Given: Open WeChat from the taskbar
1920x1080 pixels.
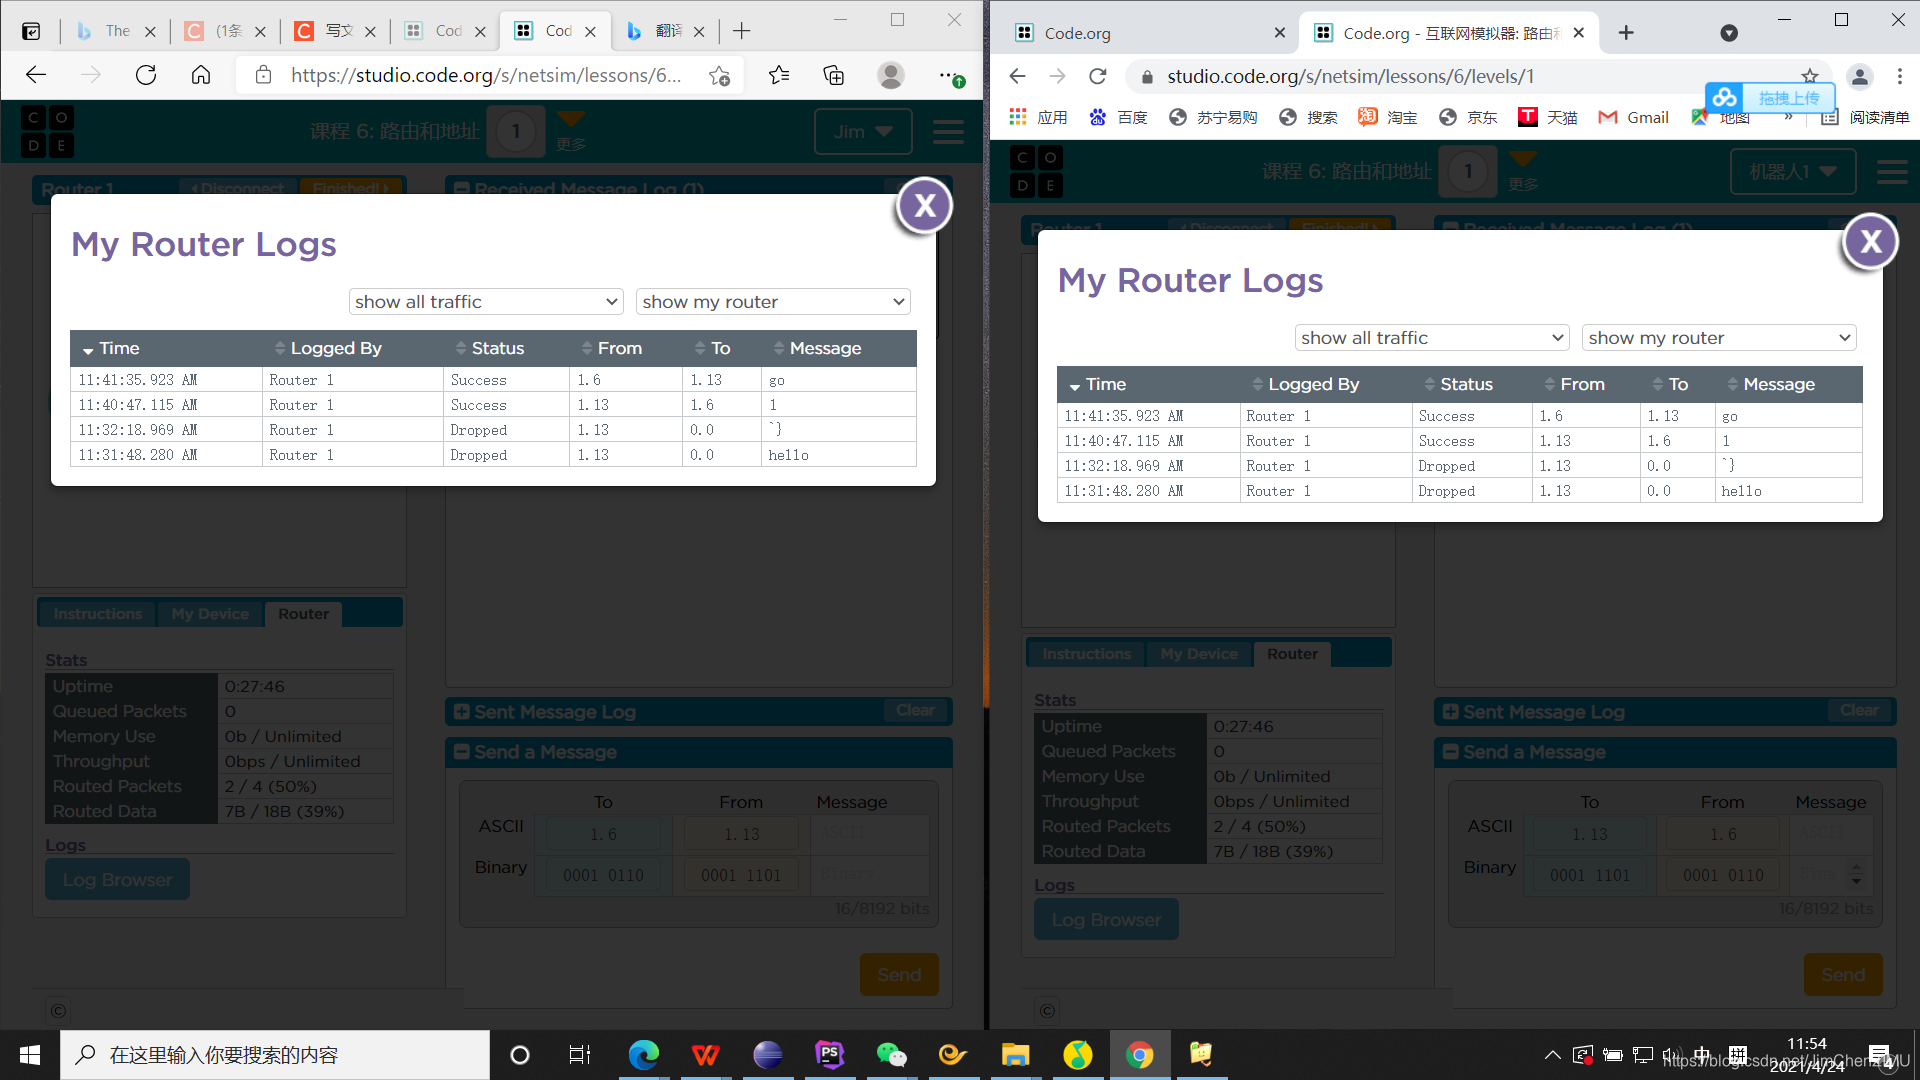Looking at the screenshot, I should [x=890, y=1055].
